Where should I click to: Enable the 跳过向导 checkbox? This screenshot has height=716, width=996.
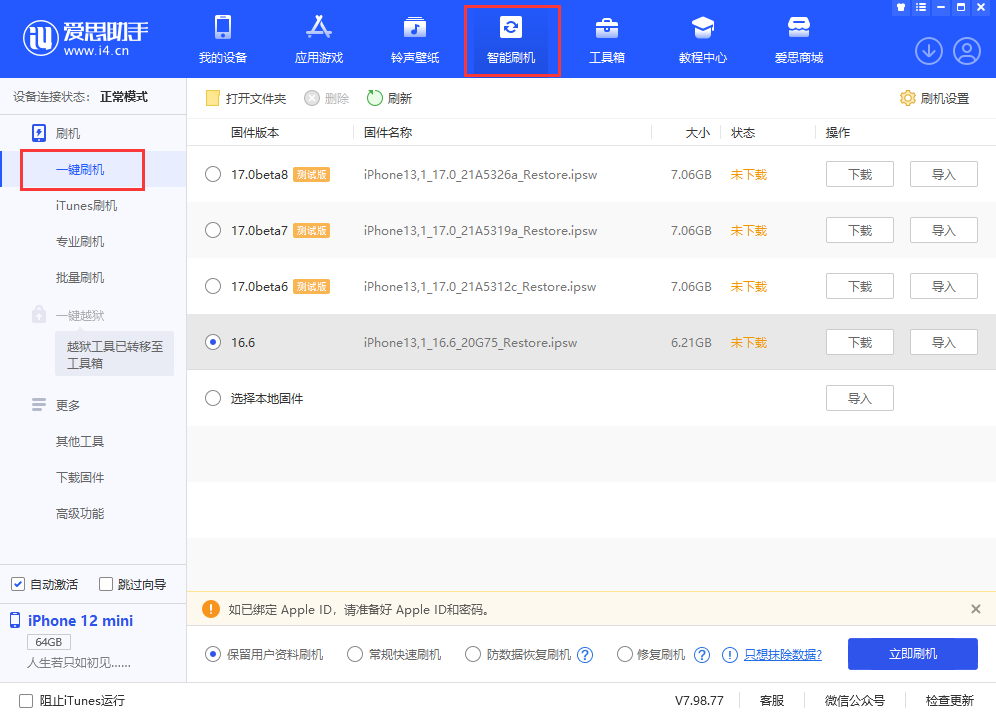[x=105, y=583]
